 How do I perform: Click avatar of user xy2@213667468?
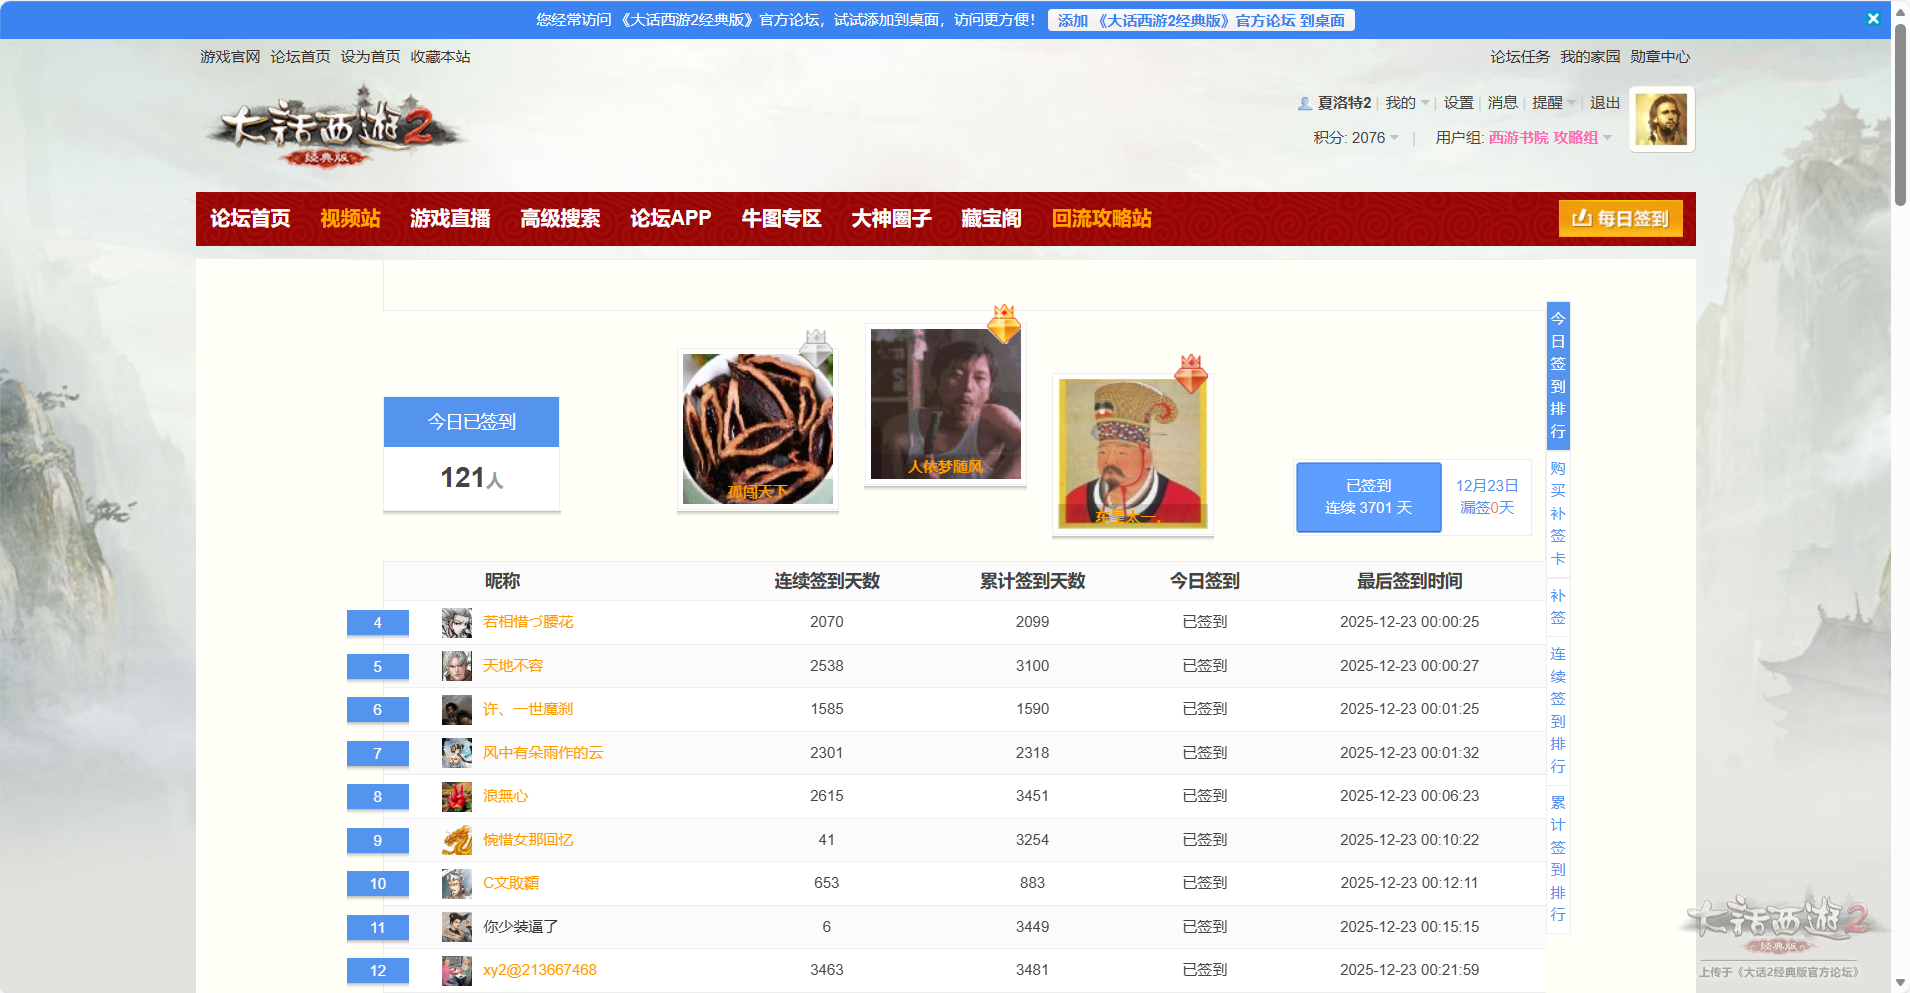457,971
